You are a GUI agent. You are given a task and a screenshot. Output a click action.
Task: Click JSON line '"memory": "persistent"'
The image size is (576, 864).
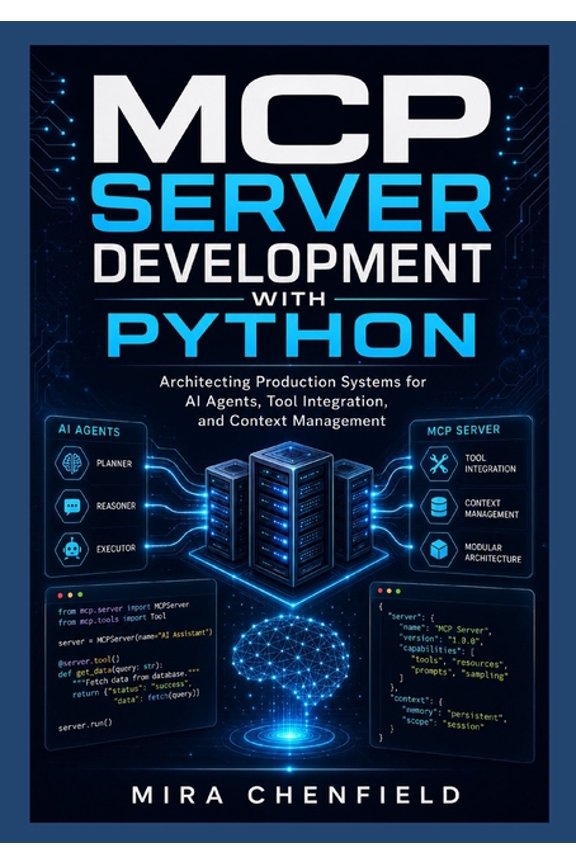tap(454, 714)
